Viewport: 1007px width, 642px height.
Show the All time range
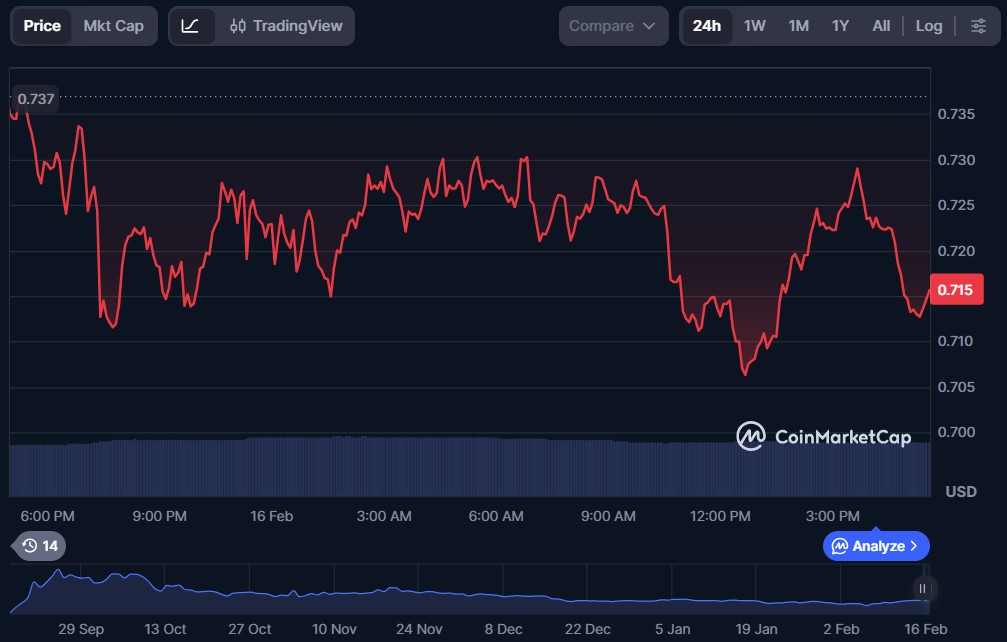880,26
